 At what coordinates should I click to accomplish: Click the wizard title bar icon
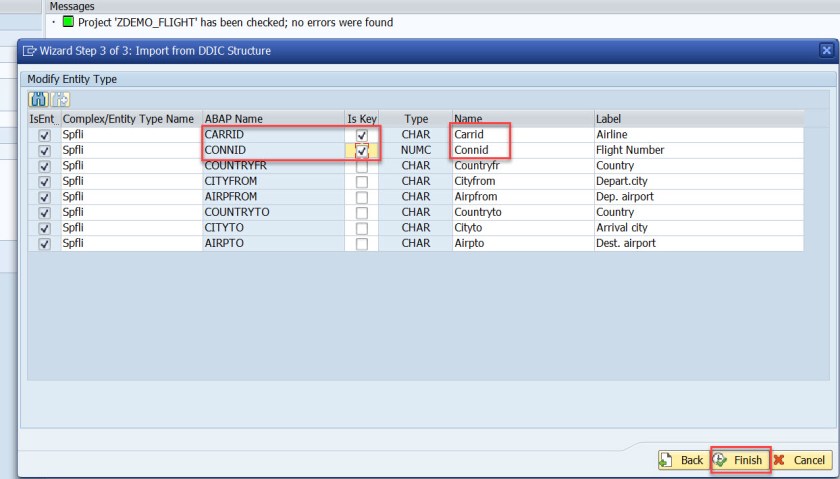pyautogui.click(x=29, y=51)
